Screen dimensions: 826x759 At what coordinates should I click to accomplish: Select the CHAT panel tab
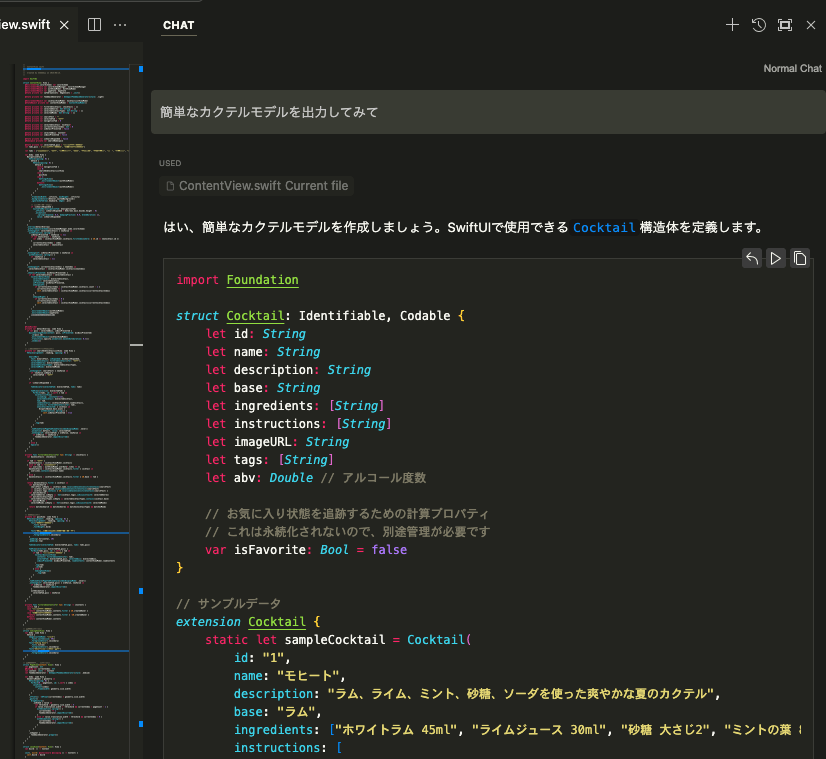click(179, 25)
